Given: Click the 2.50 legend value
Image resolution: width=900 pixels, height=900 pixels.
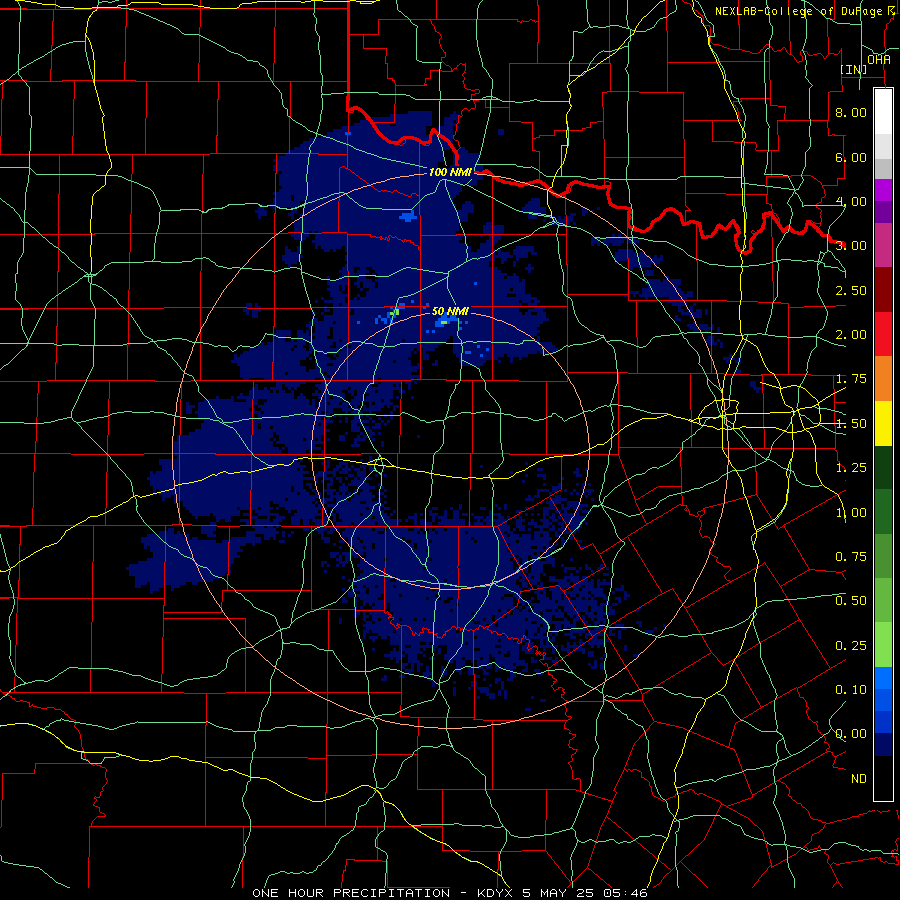Looking at the screenshot, I should [851, 290].
